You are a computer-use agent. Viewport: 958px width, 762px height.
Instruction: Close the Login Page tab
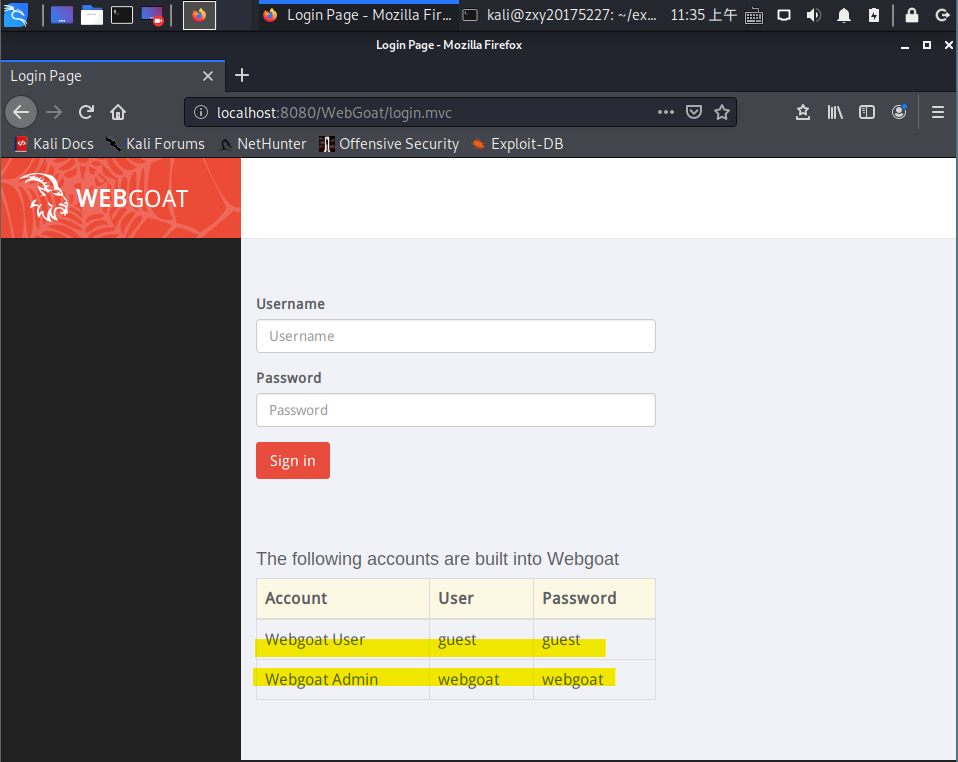tap(208, 76)
